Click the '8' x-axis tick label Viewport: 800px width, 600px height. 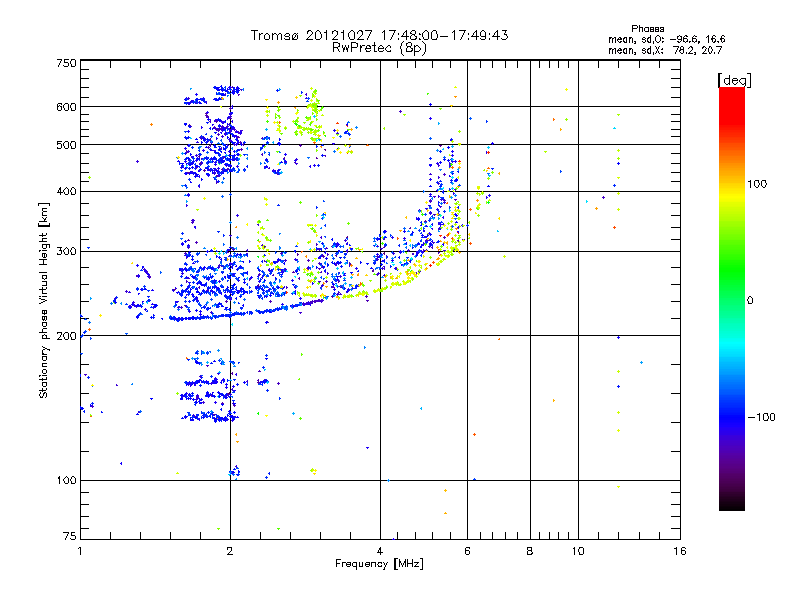click(x=530, y=551)
